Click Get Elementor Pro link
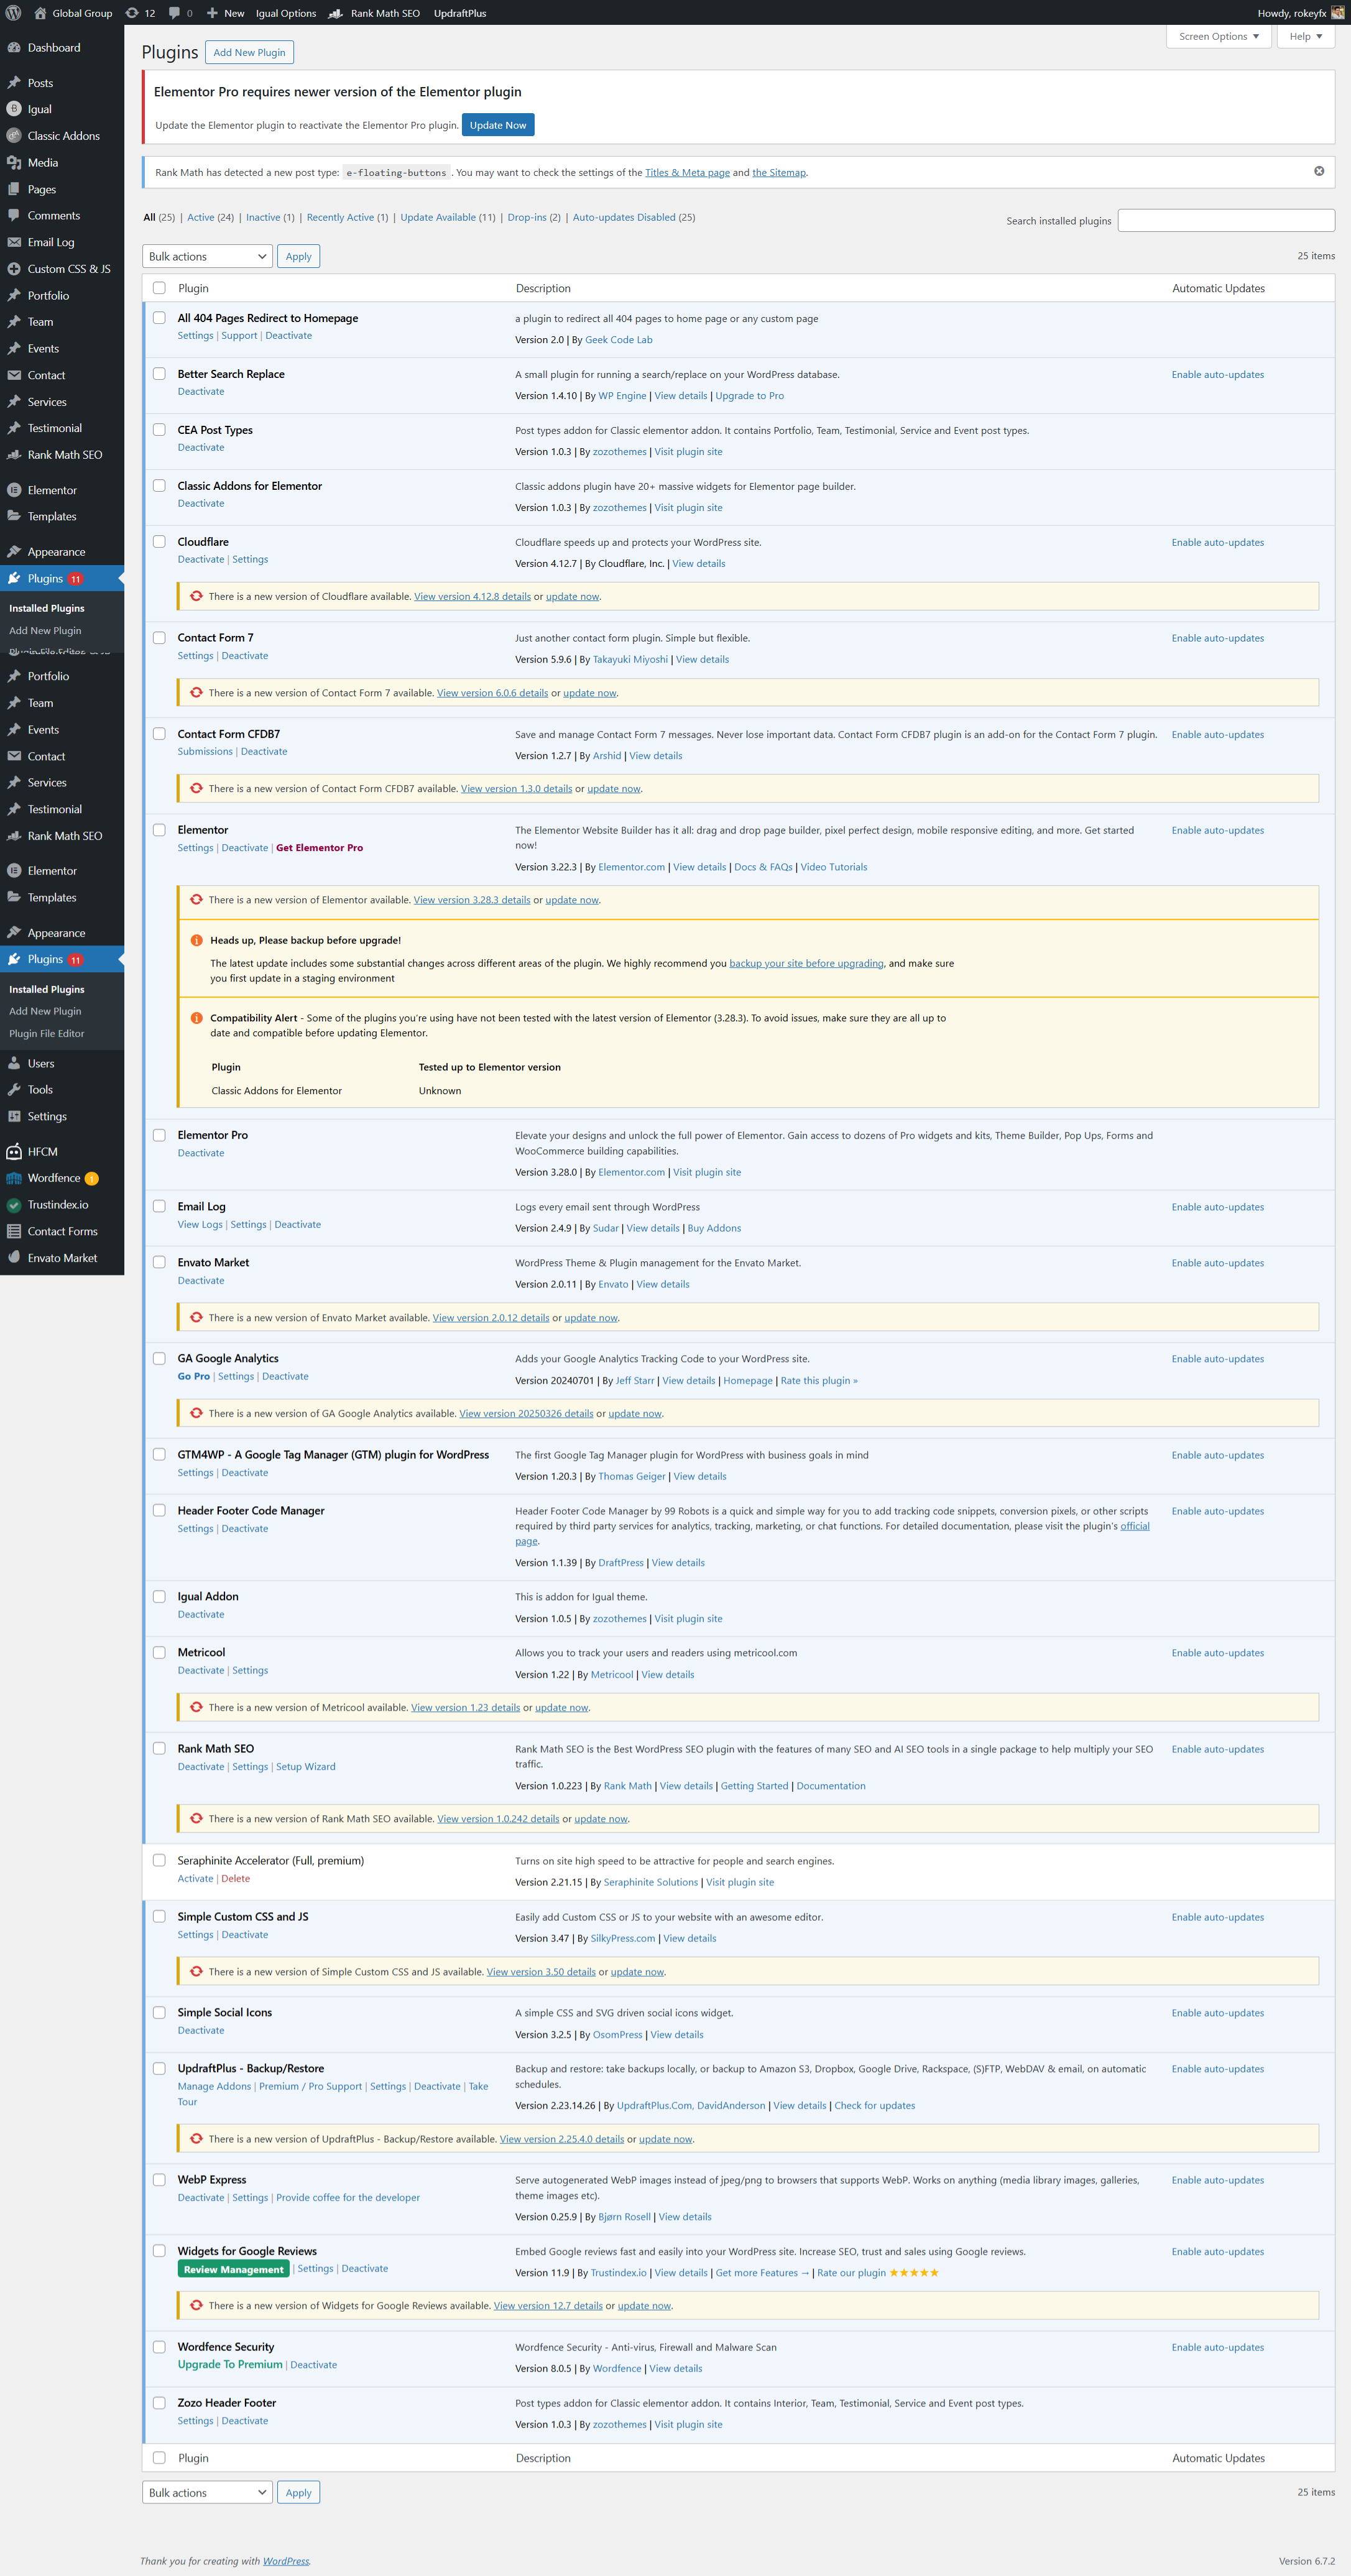Screen dimensions: 1351x2576 pos(319,847)
